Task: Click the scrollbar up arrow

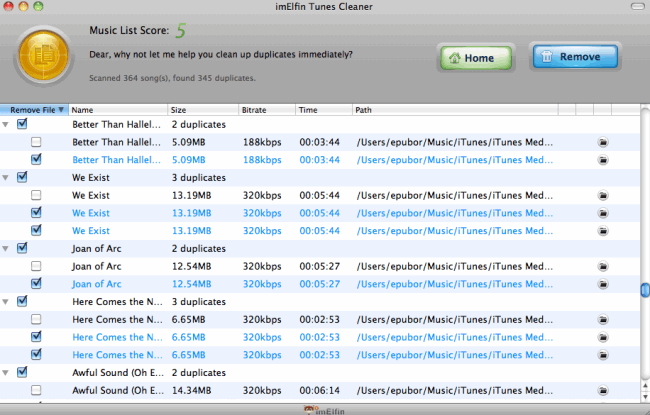Action: (x=645, y=386)
